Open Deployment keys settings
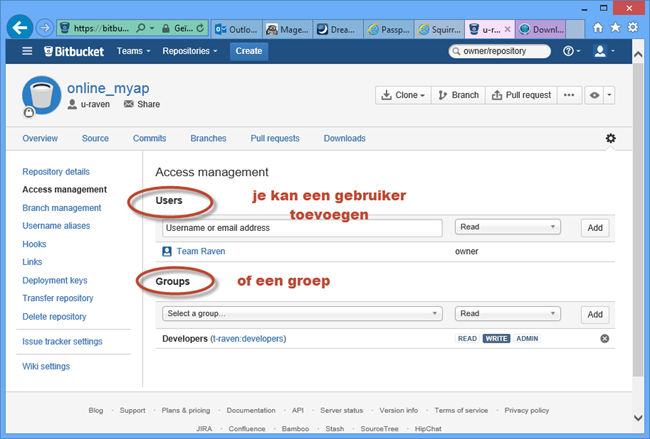 pos(55,281)
